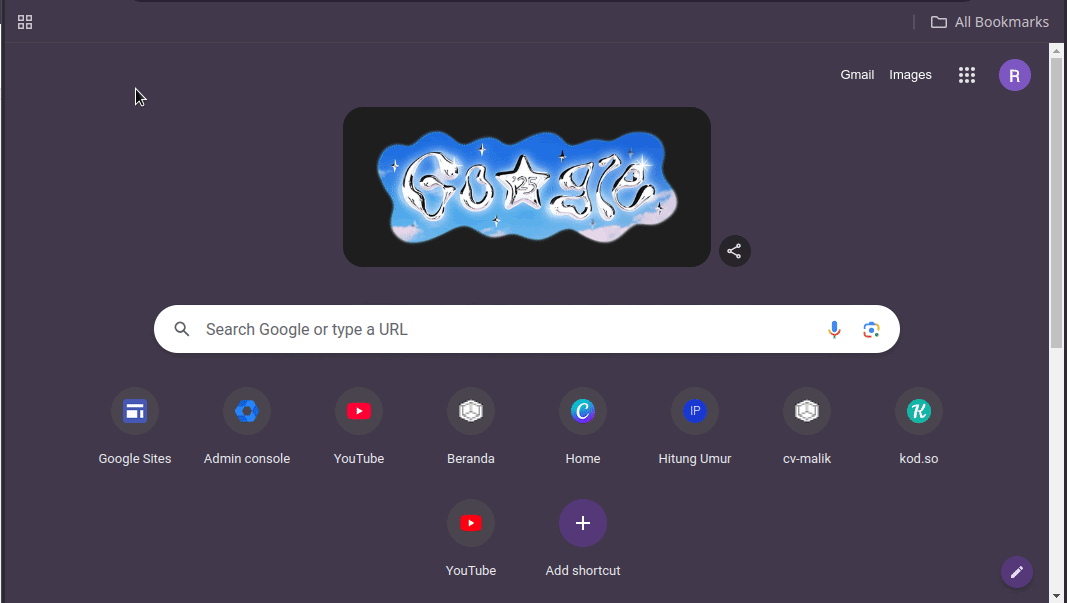The width and height of the screenshot is (1067, 603).
Task: Add a new shortcut
Action: click(x=583, y=523)
